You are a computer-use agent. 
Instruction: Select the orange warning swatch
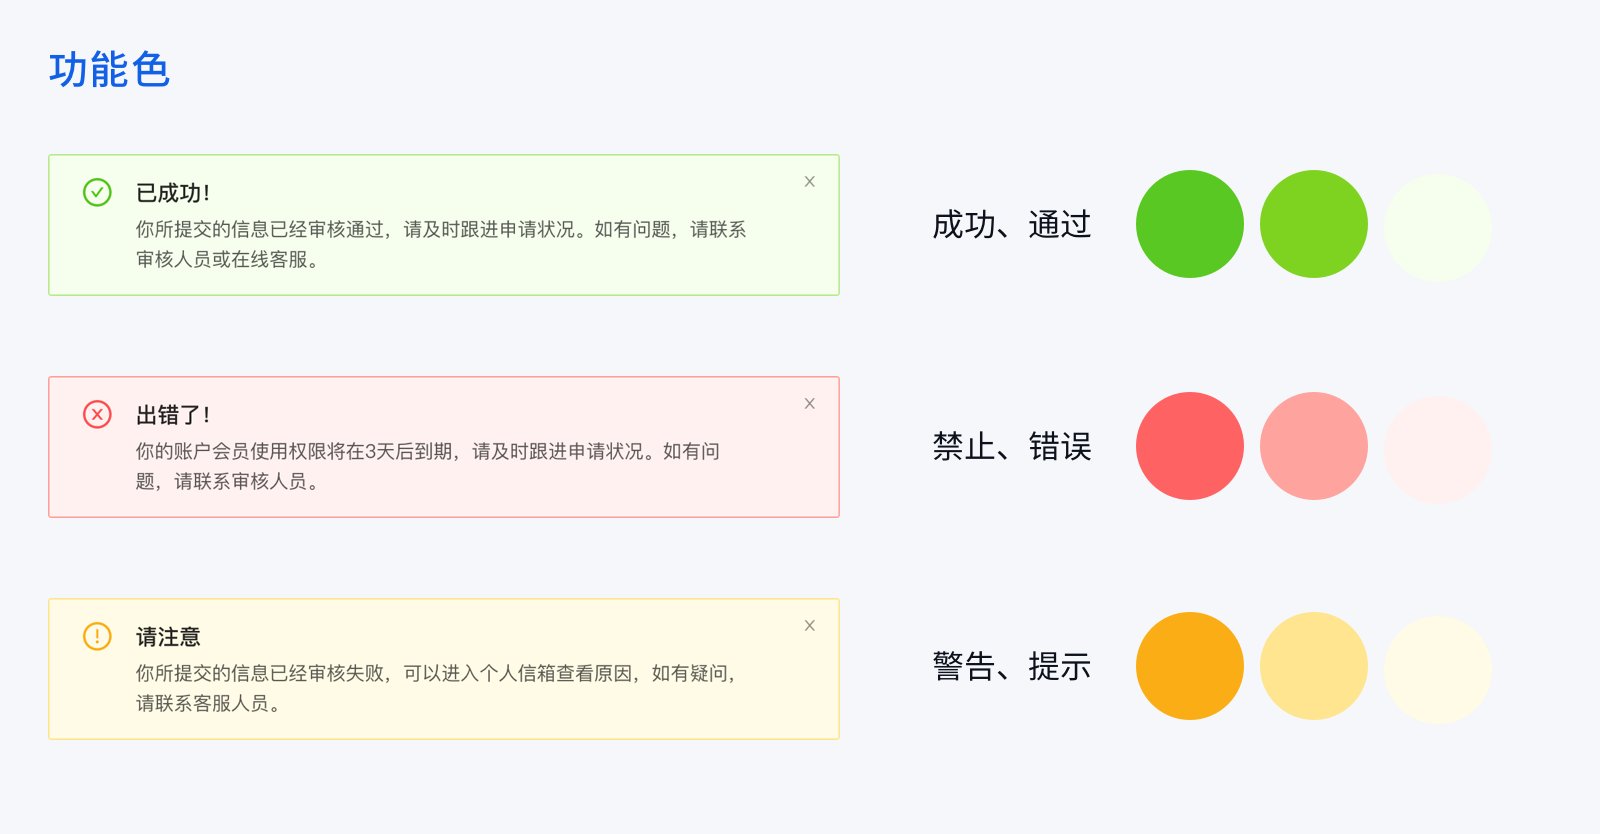tap(1190, 666)
